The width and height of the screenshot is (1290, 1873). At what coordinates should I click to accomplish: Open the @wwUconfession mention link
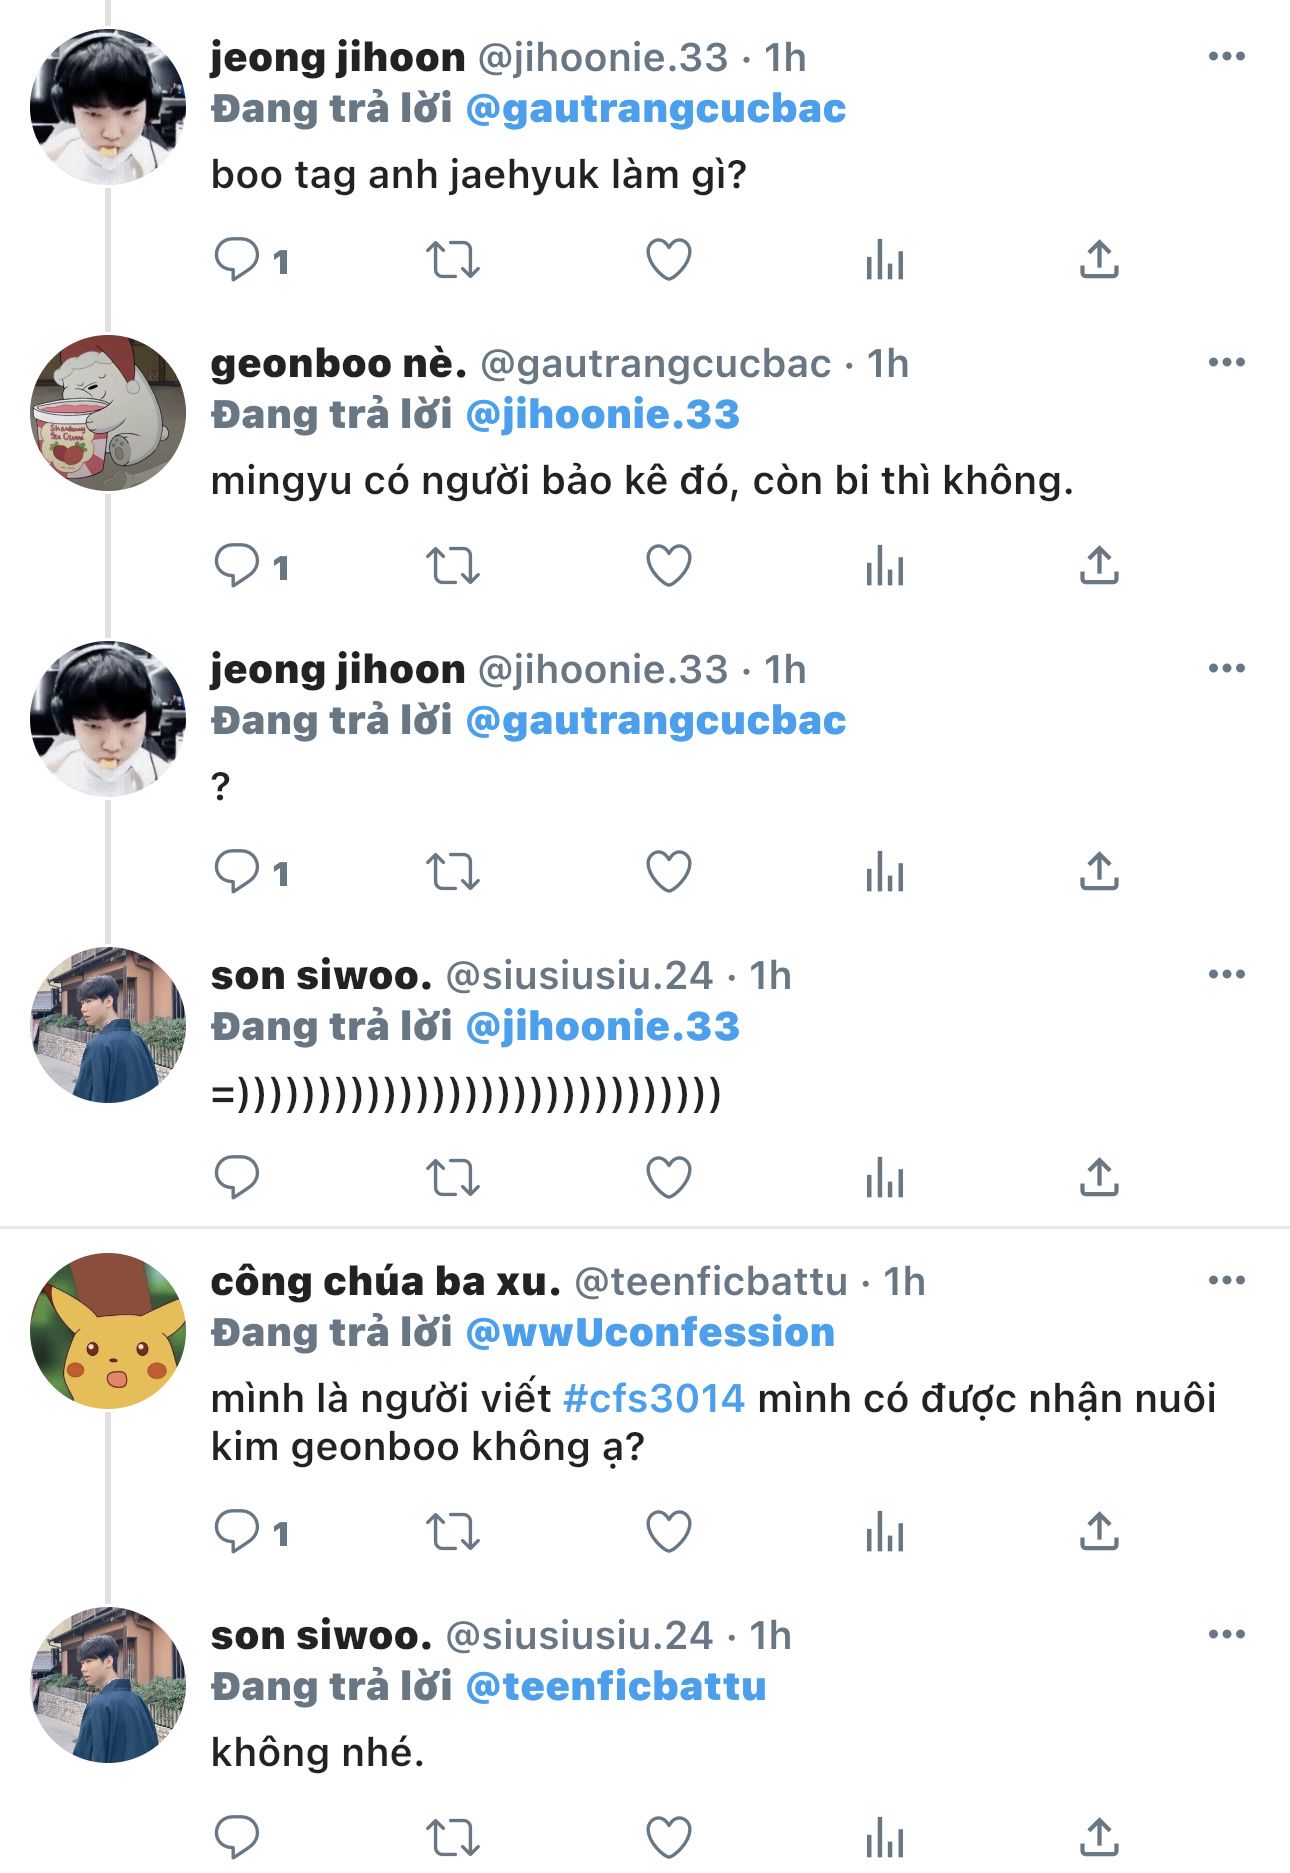click(650, 1333)
